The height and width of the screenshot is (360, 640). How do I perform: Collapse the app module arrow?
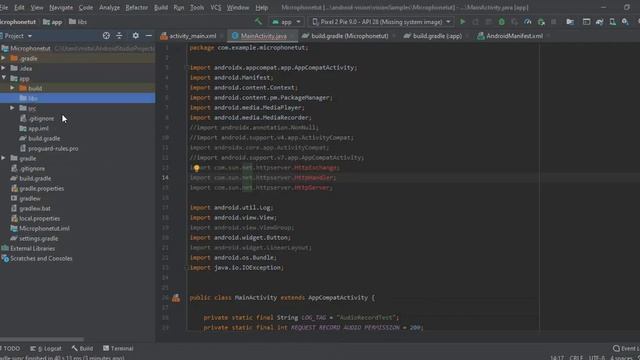click(x=4, y=78)
